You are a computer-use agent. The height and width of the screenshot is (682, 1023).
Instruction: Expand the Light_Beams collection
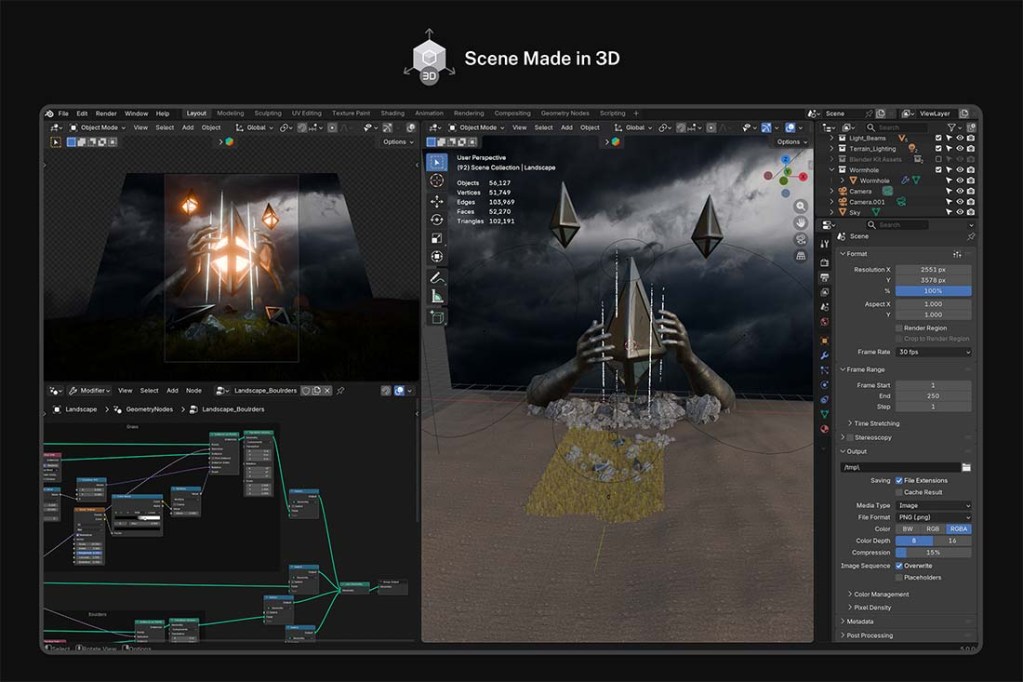coord(832,138)
